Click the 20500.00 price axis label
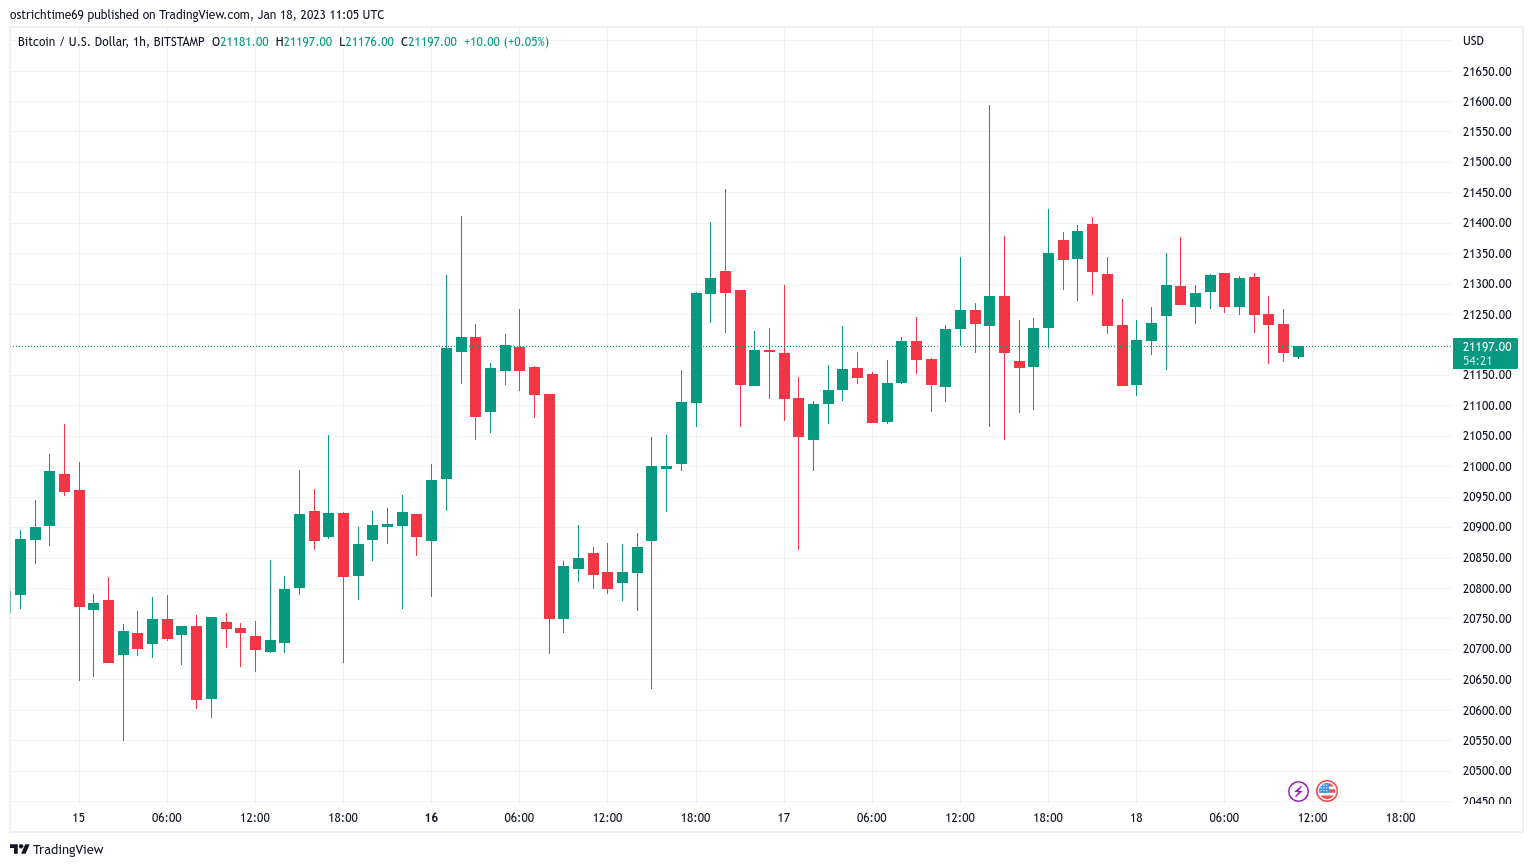Screen dimensions: 1533x867 [1487, 771]
